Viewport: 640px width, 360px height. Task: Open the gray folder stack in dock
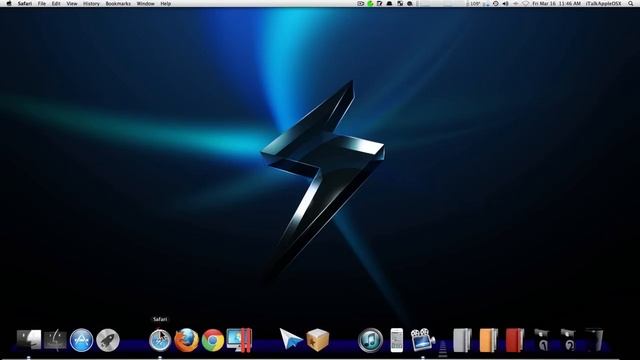coord(462,340)
